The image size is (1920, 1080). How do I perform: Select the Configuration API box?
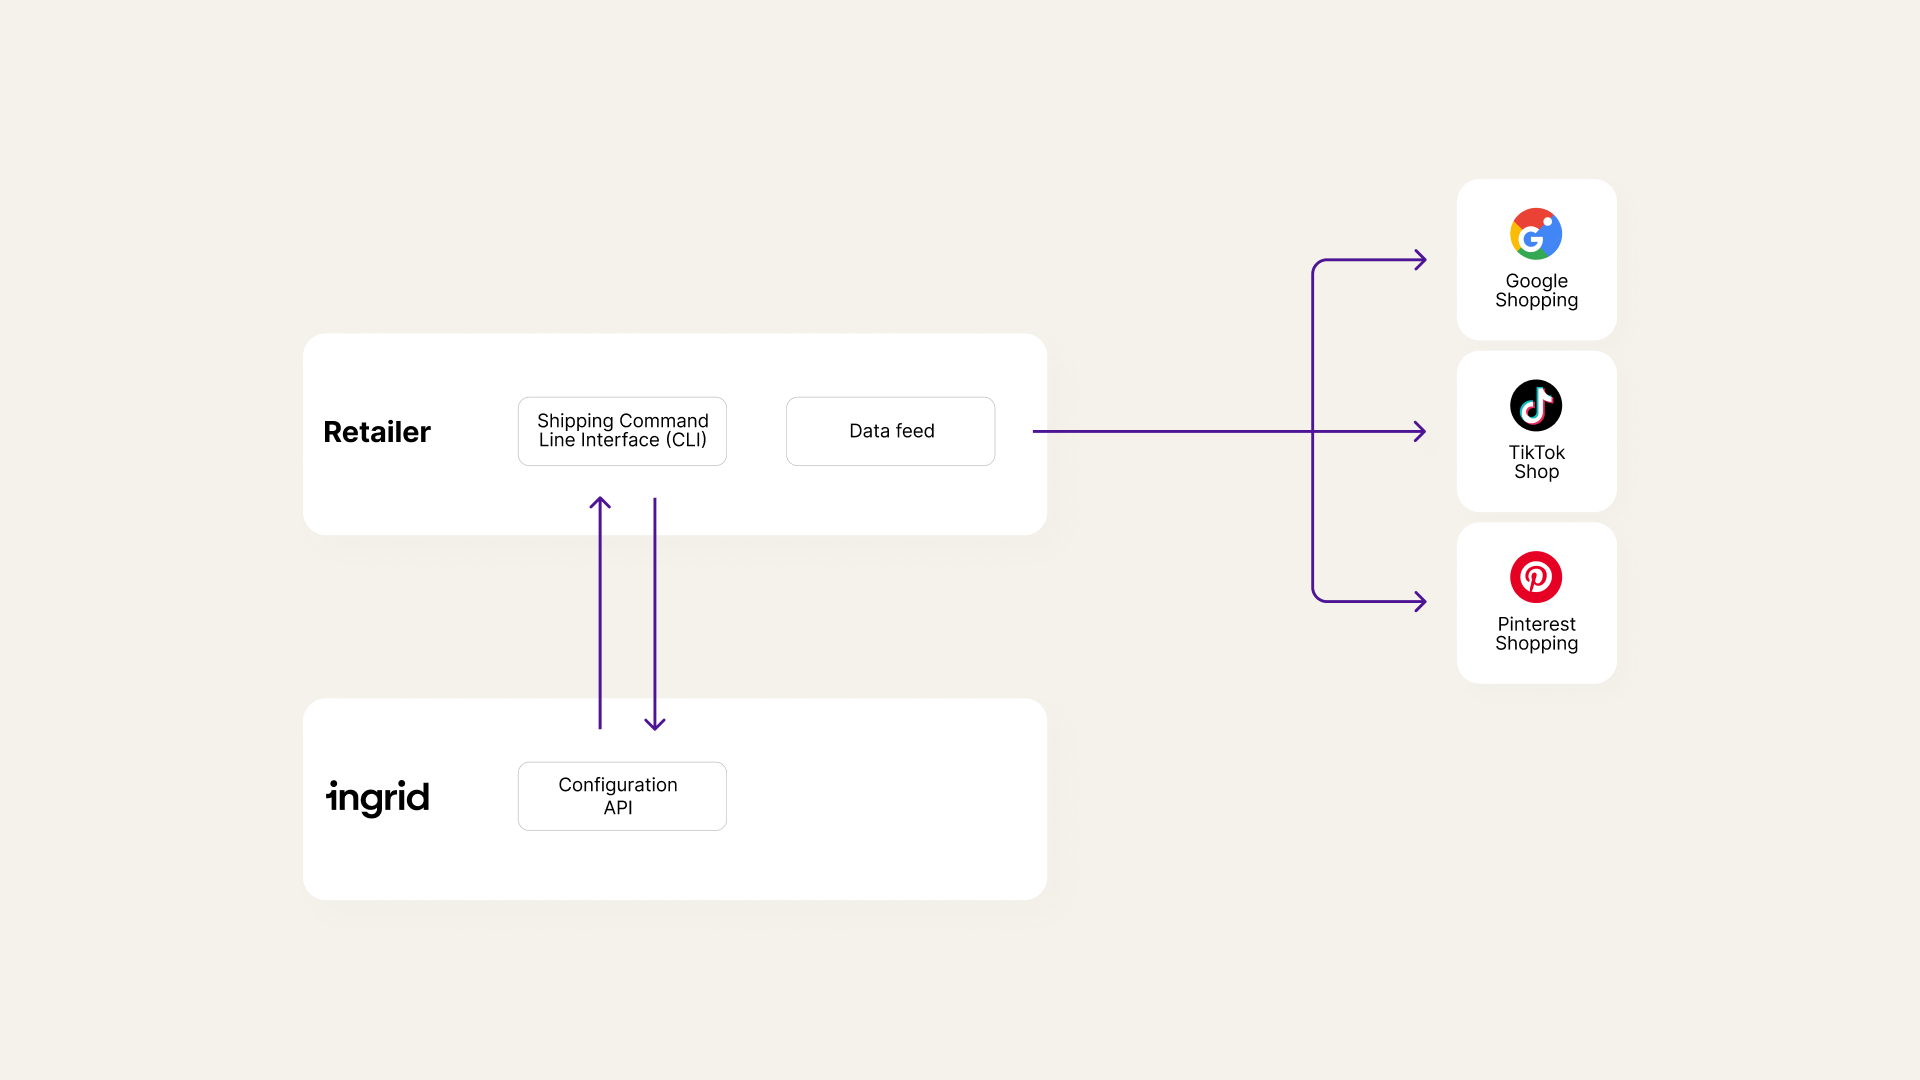[x=622, y=796]
